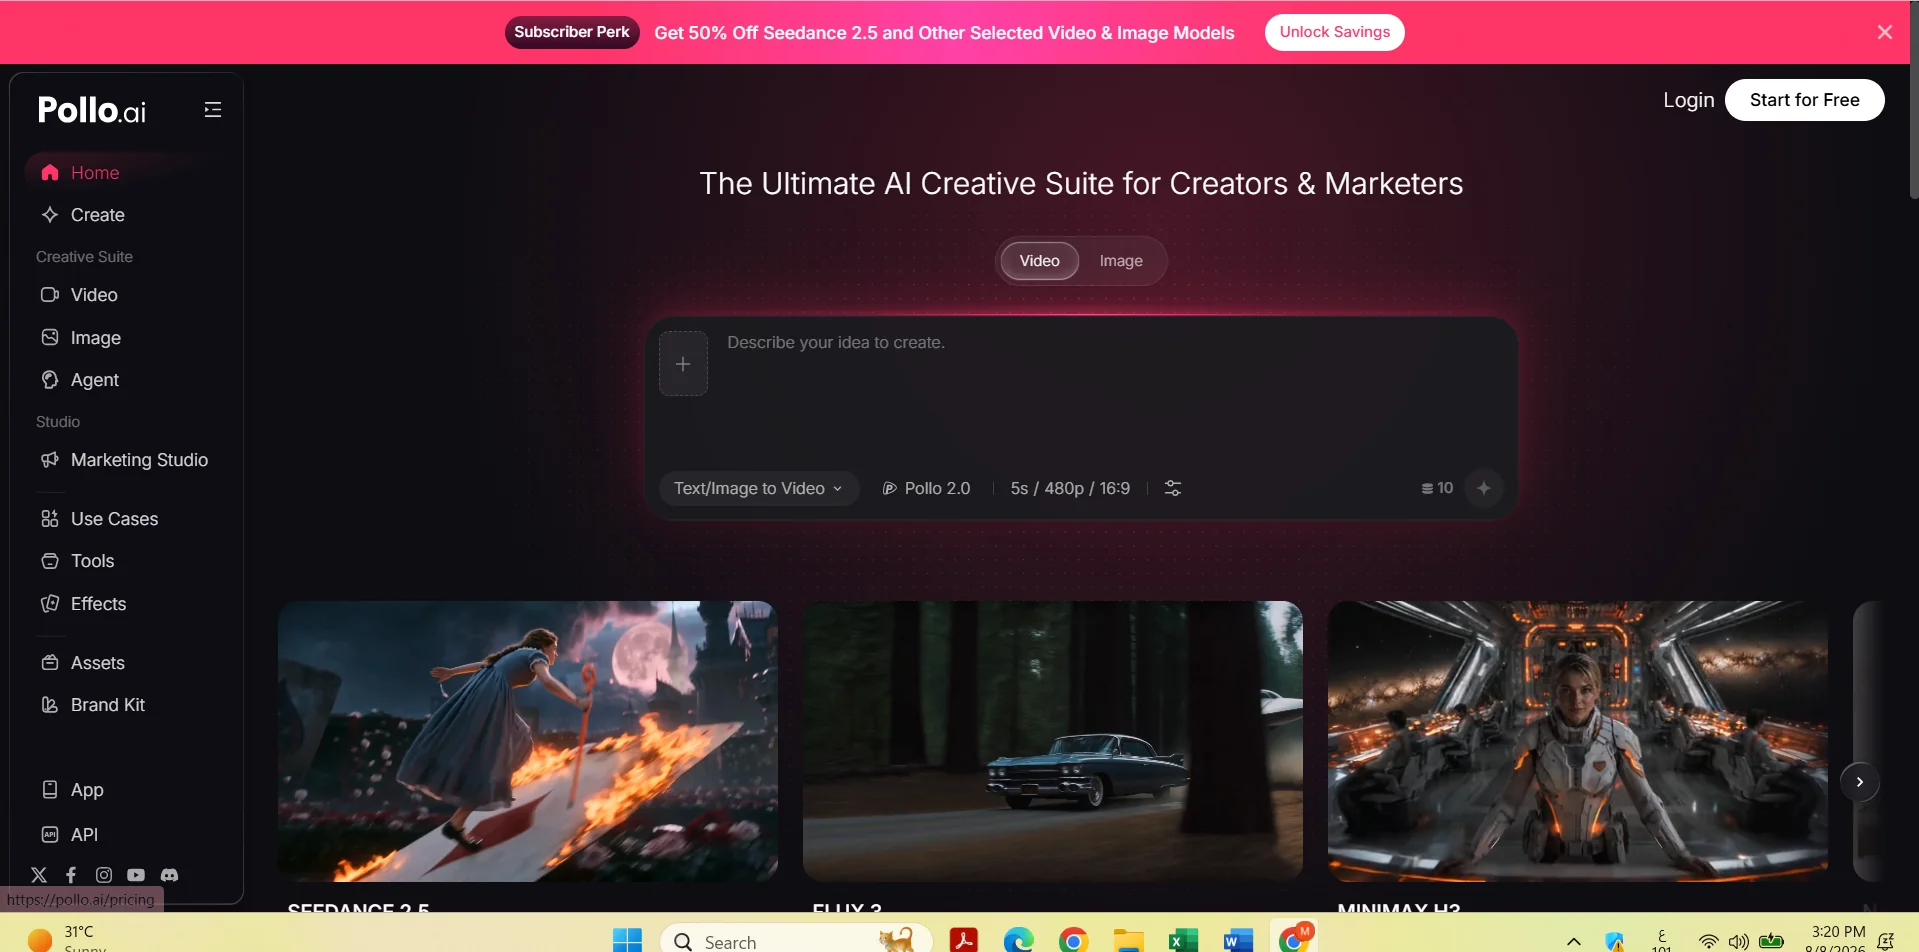Viewport: 1919px width, 952px height.
Task: Select the Video mode toggle
Action: coord(1039,261)
